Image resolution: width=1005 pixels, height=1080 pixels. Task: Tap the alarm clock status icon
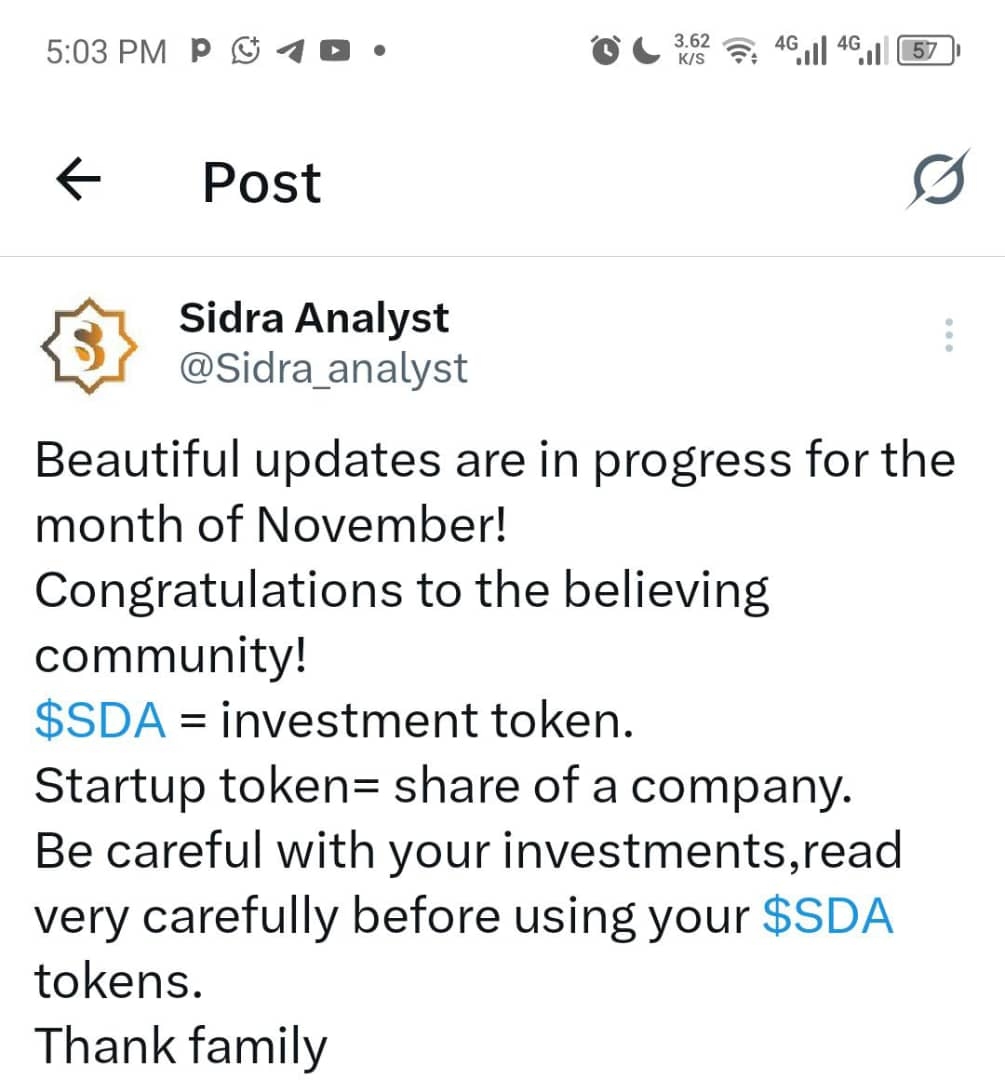pyautogui.click(x=606, y=50)
